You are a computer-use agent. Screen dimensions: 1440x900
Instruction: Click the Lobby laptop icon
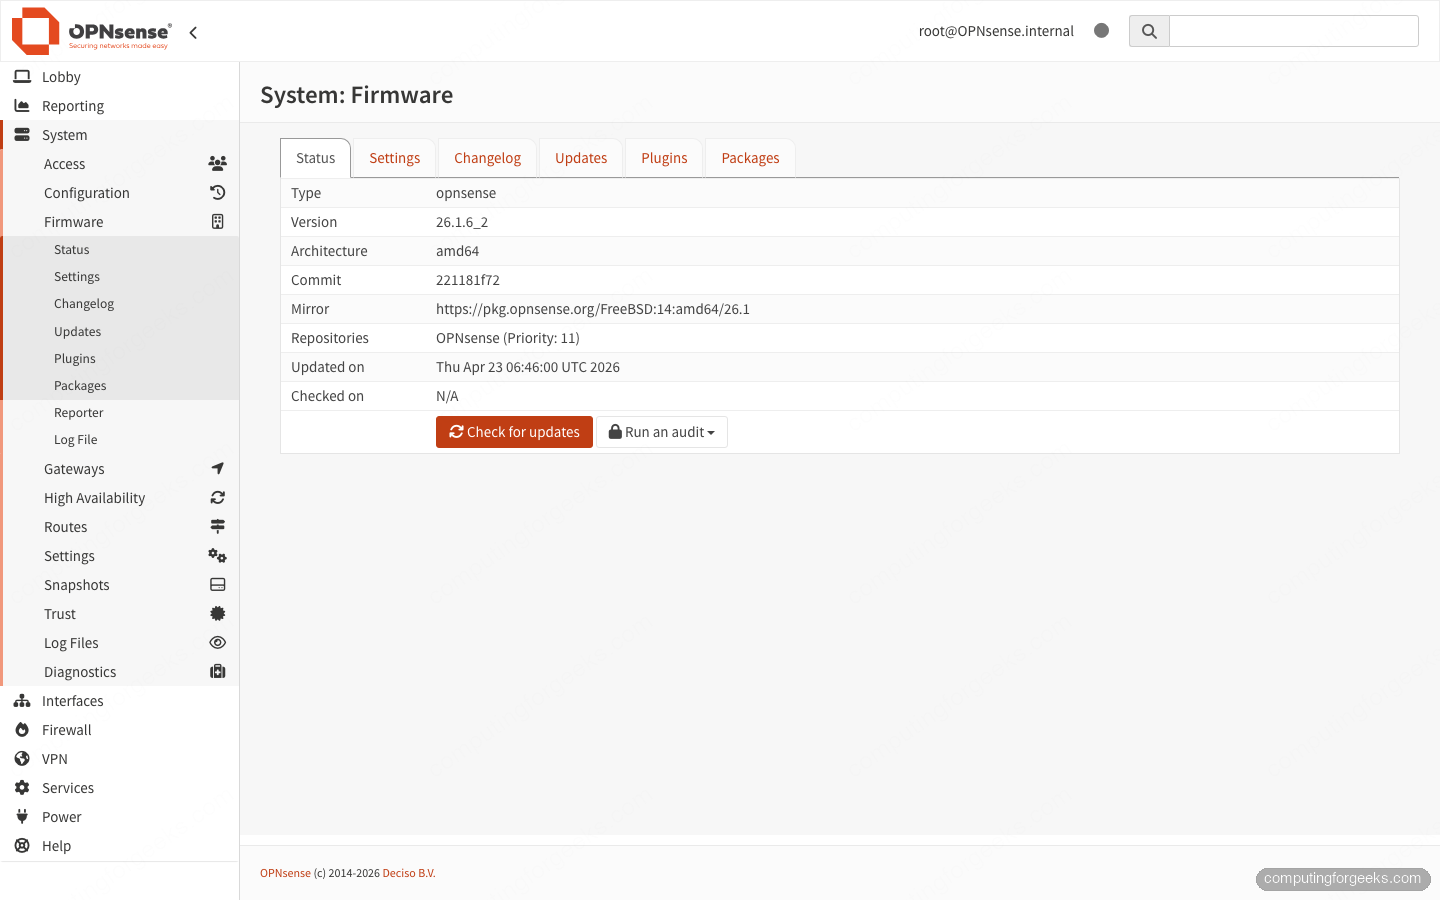click(22, 77)
